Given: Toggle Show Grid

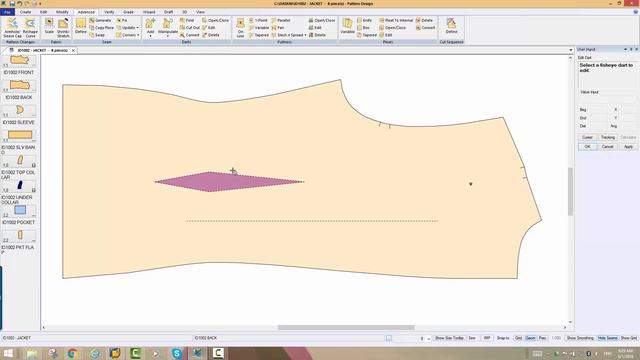Looking at the screenshot, I should click(x=629, y=338).
